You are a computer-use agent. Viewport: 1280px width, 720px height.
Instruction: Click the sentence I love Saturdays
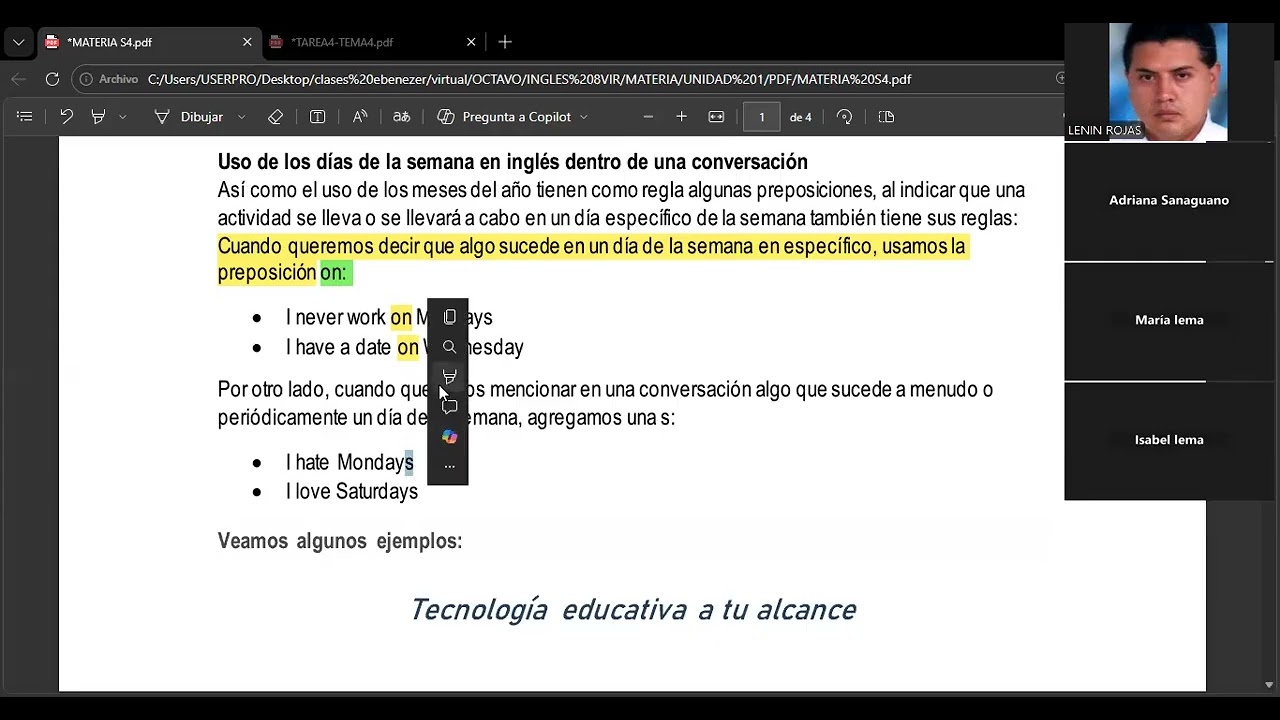(x=352, y=491)
